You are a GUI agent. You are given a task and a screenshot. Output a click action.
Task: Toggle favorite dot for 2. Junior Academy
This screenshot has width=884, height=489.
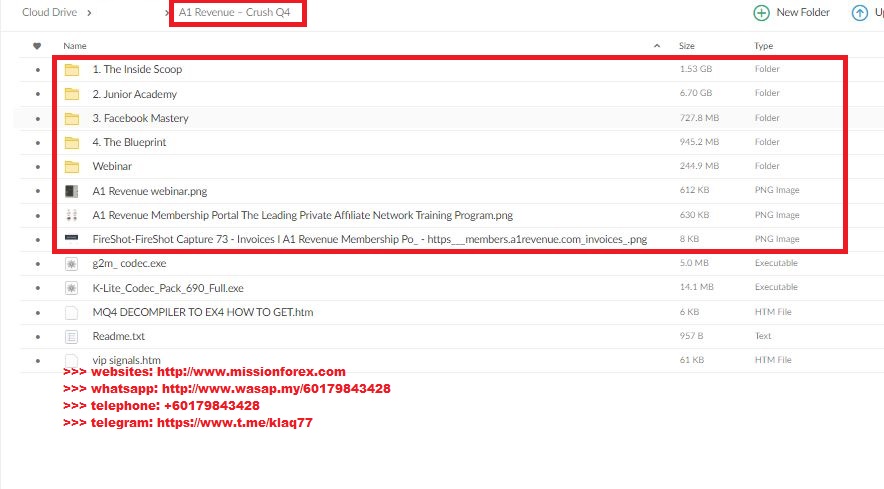pos(38,94)
